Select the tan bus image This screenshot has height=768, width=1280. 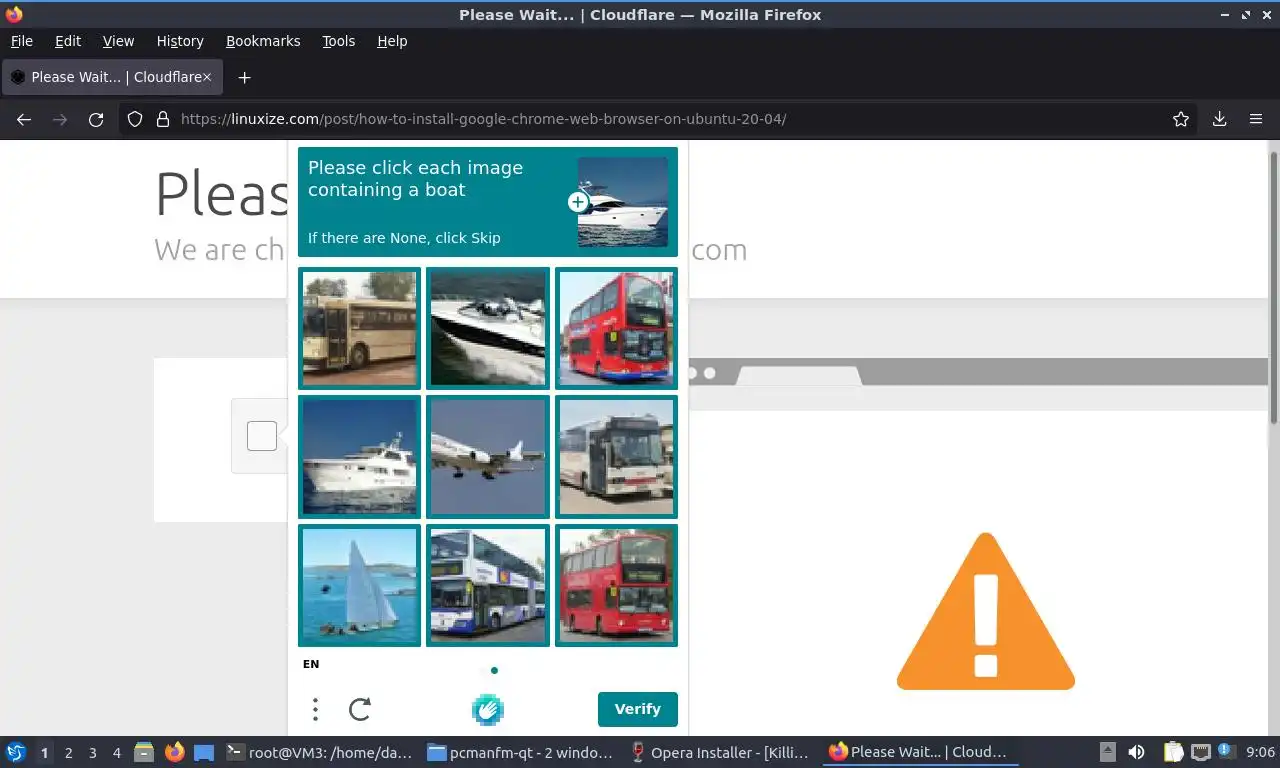[x=360, y=328]
